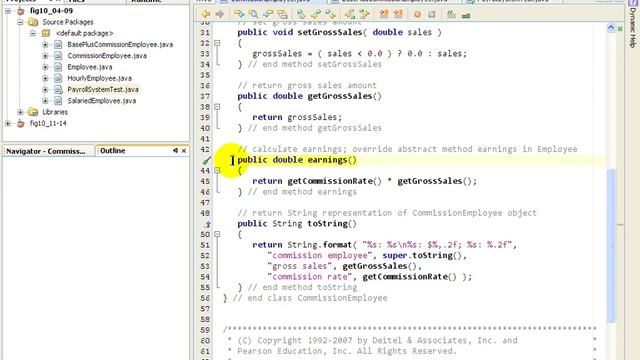The width and height of the screenshot is (640, 360).
Task: Go back to last edit location
Action: click(x=205, y=15)
